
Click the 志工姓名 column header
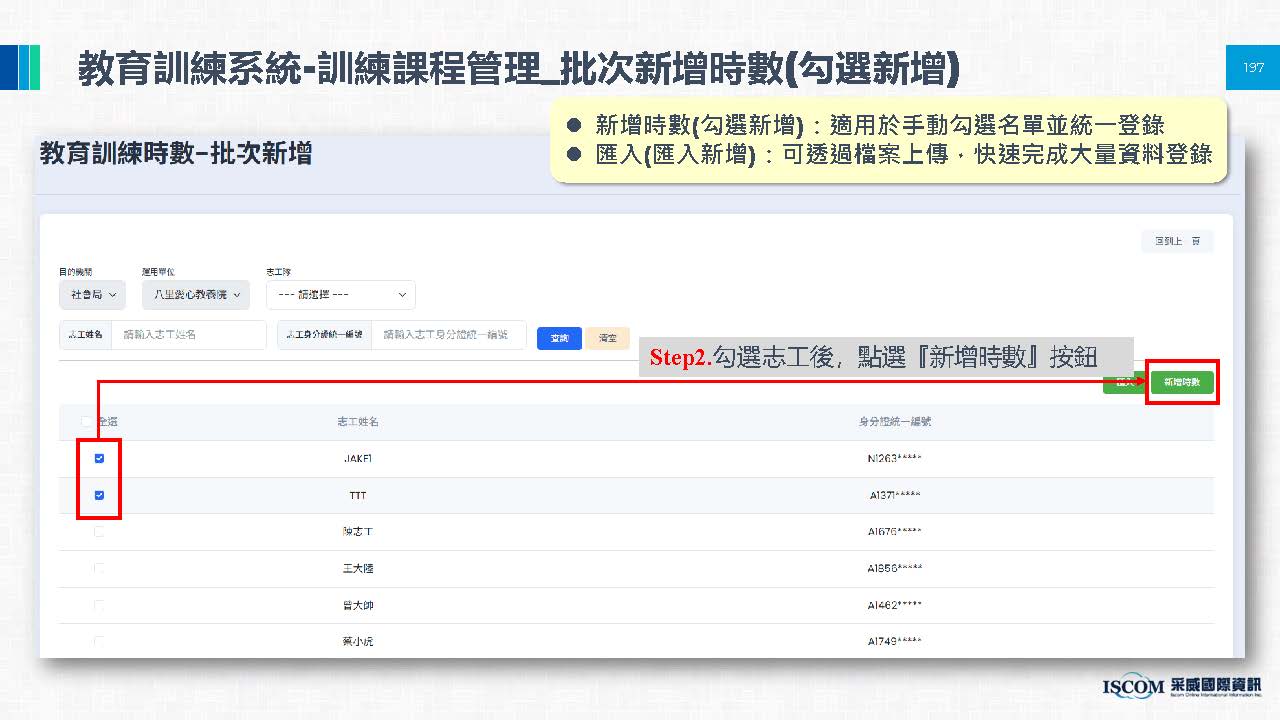pyautogui.click(x=358, y=422)
